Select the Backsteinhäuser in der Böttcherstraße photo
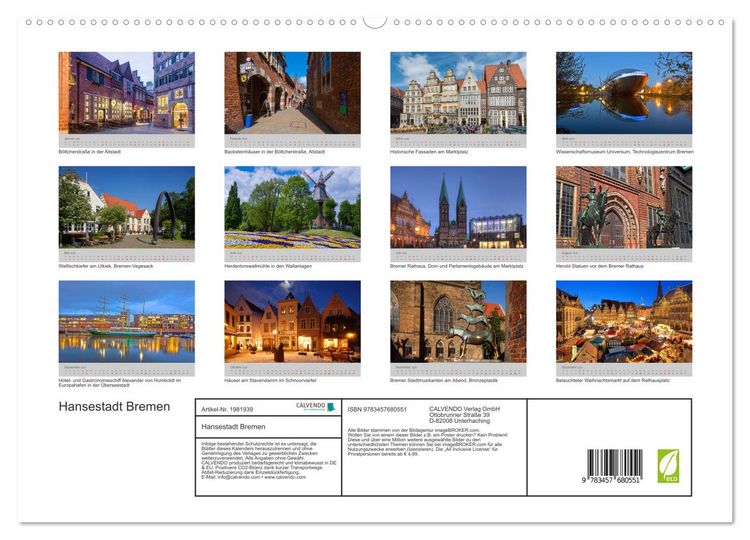750x540 pixels. click(x=292, y=93)
